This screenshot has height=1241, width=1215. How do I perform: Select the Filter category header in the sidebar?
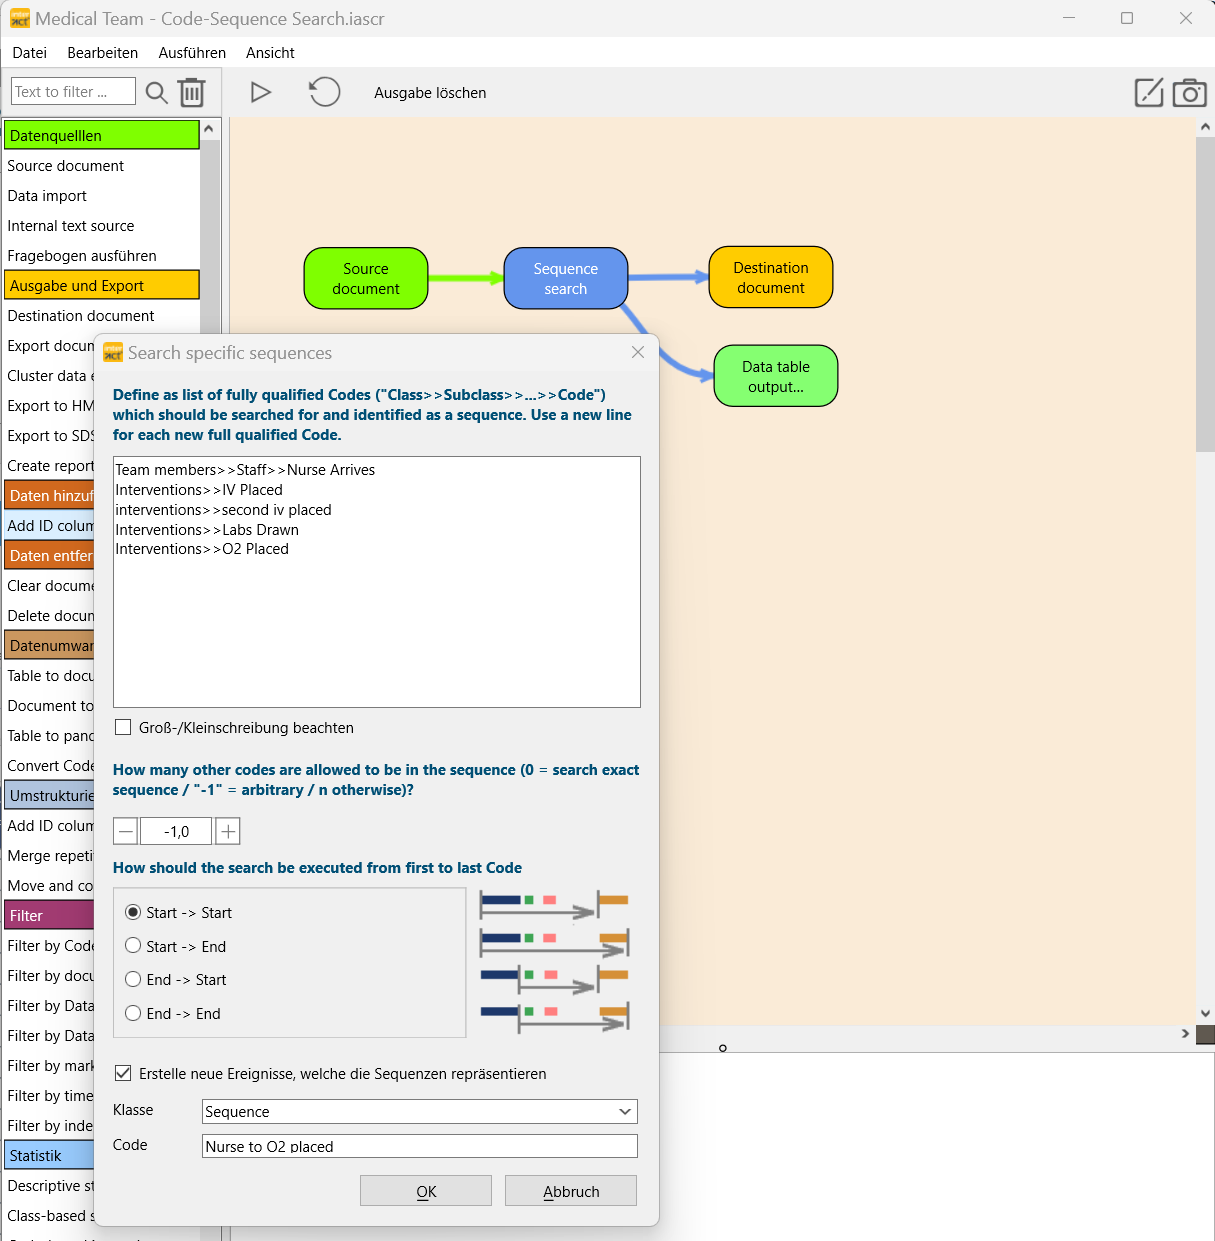tap(49, 915)
